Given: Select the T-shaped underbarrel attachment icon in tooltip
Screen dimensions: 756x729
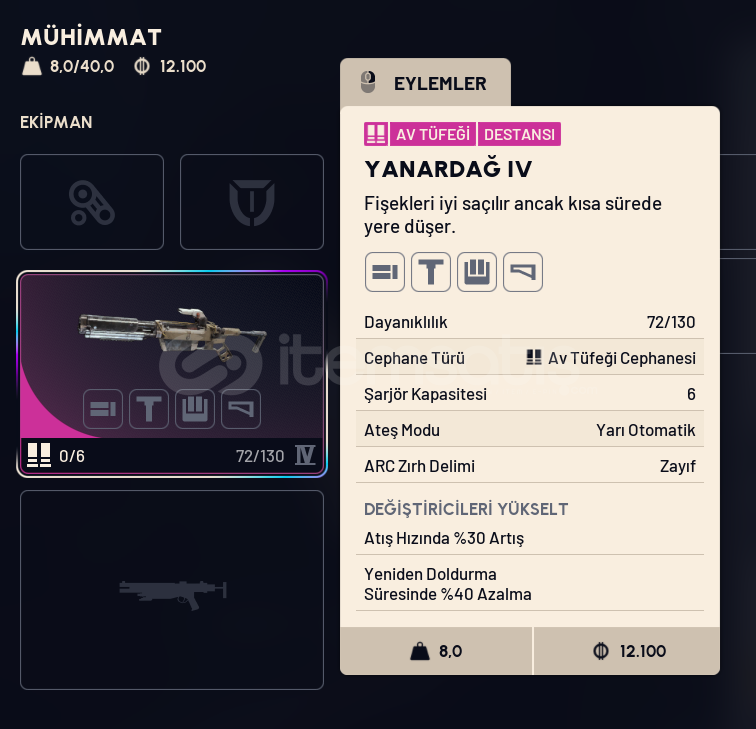Looking at the screenshot, I should click(x=431, y=272).
